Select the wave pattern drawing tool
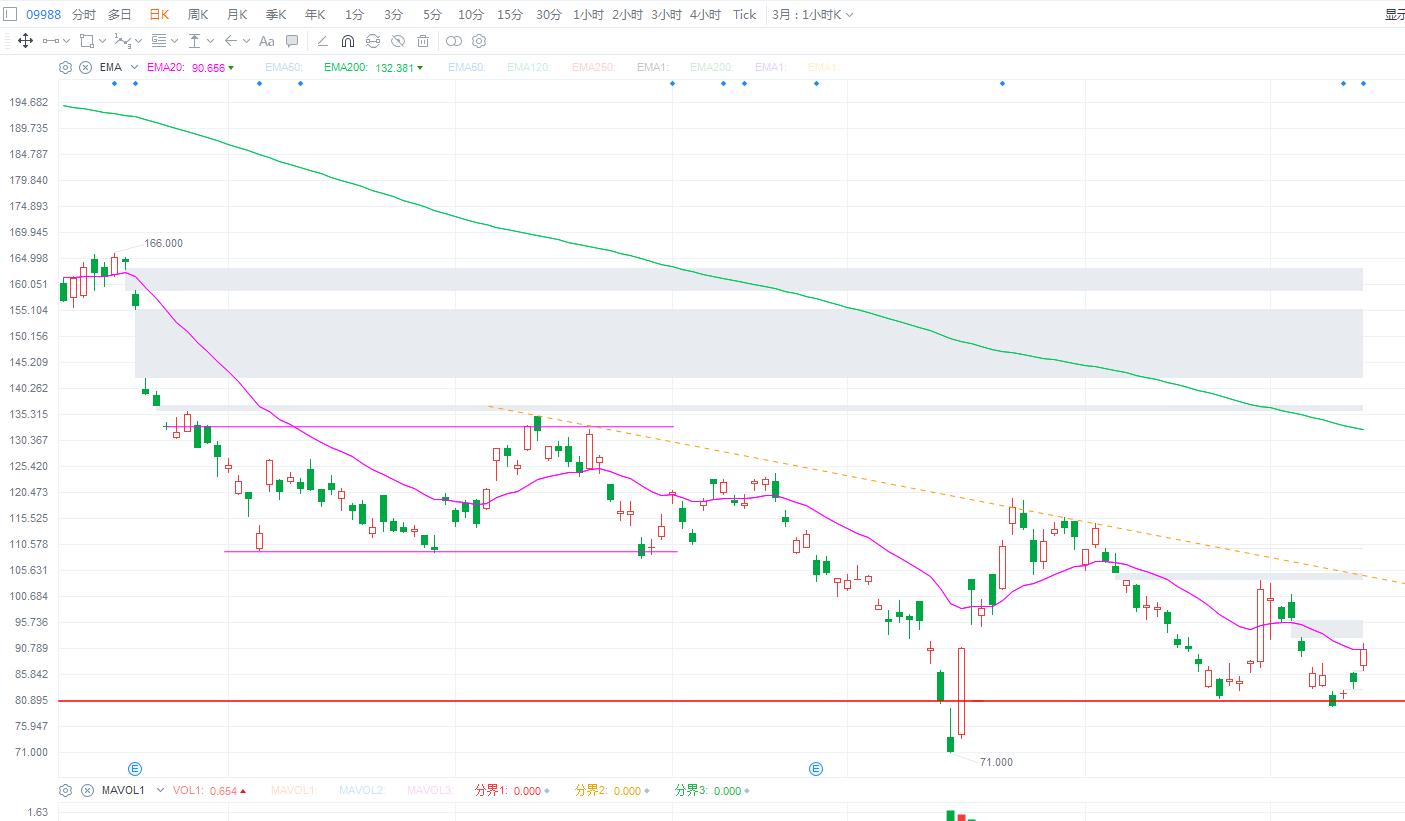Image resolution: width=1405 pixels, height=821 pixels. (x=122, y=41)
